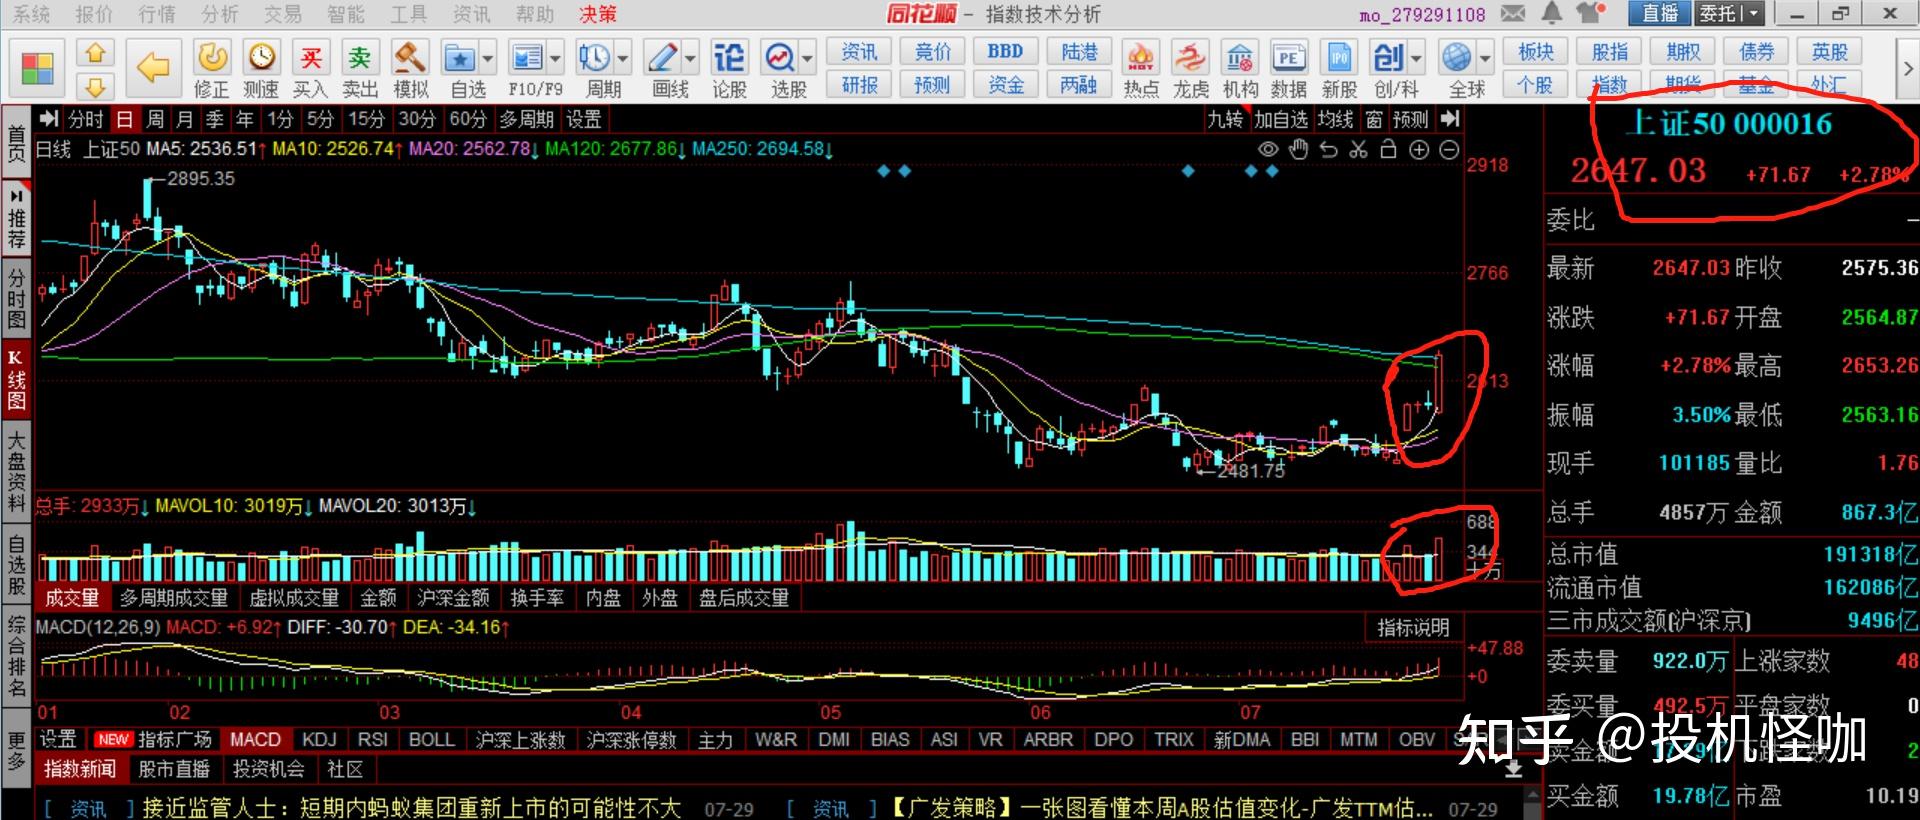The image size is (1920, 820).
Task: Select the hand pan tool on chart
Action: coord(1298,150)
